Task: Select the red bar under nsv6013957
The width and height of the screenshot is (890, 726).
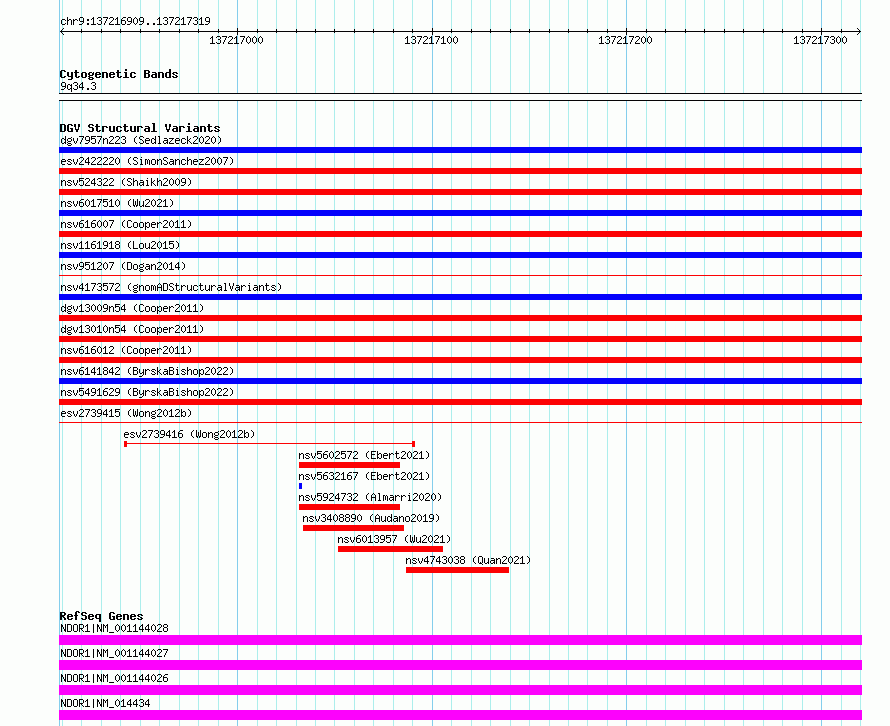Action: pos(390,549)
